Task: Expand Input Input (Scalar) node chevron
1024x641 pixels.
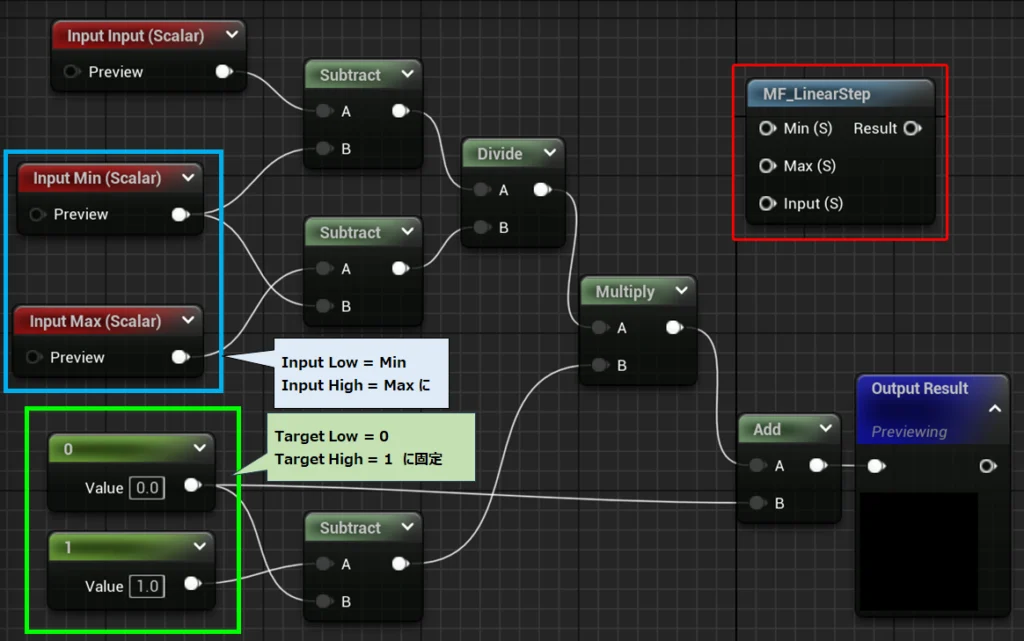Action: 232,35
